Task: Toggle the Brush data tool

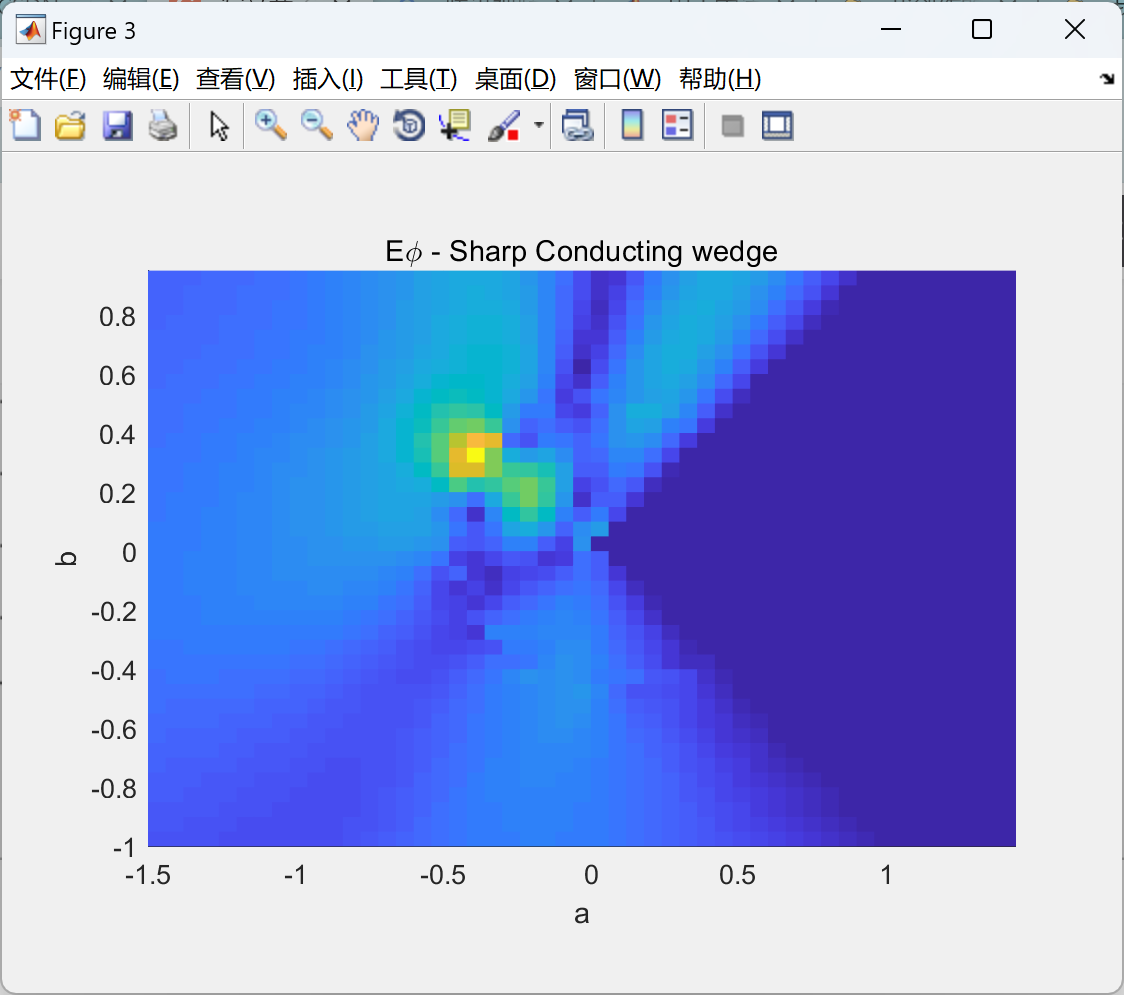Action: [504, 126]
